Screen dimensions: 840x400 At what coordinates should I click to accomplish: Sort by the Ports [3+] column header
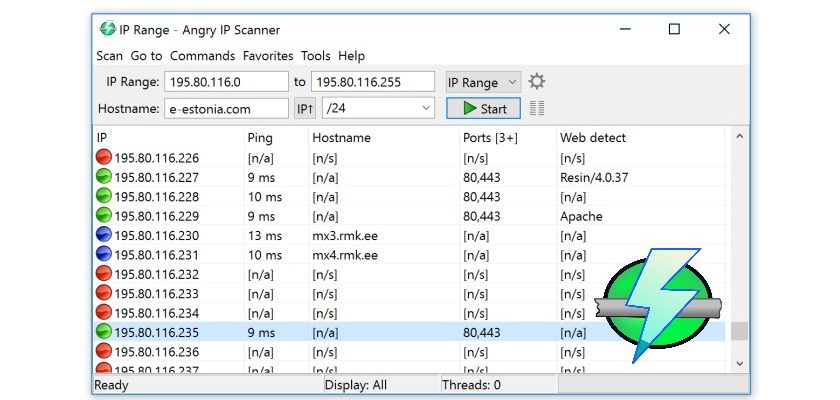508,138
